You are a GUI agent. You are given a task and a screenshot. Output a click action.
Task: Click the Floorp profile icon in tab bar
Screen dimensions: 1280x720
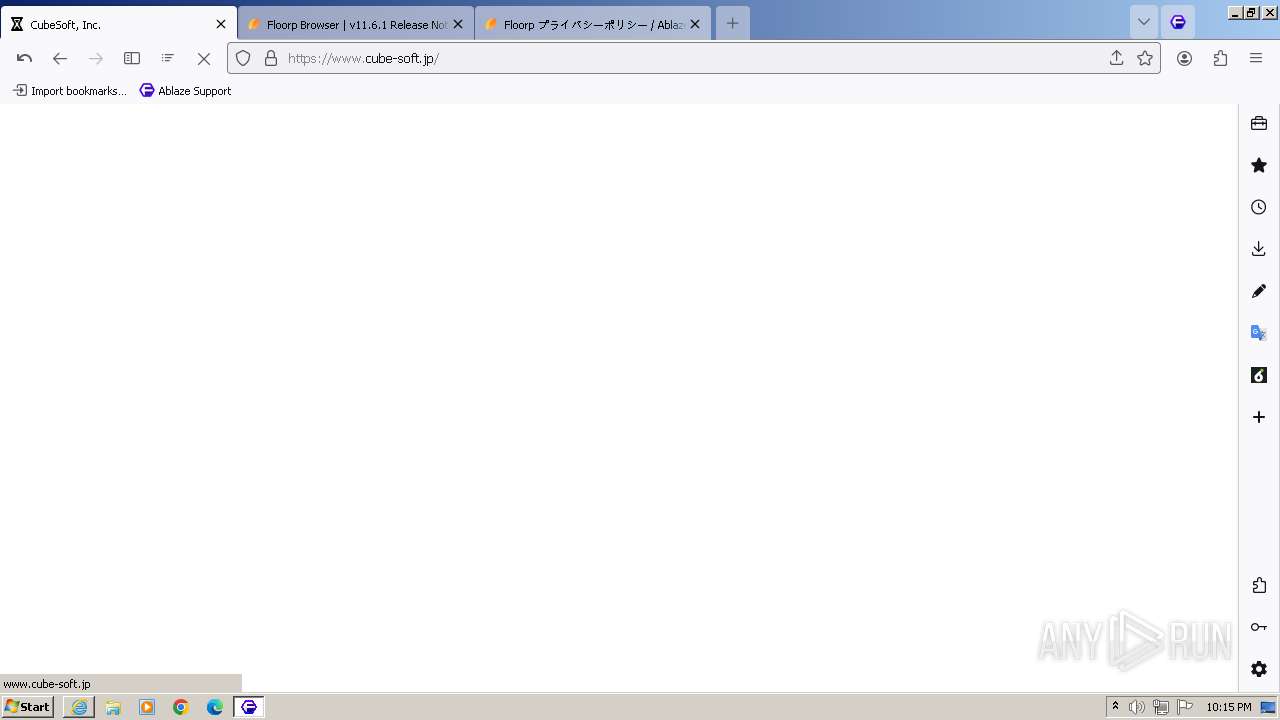[1178, 23]
